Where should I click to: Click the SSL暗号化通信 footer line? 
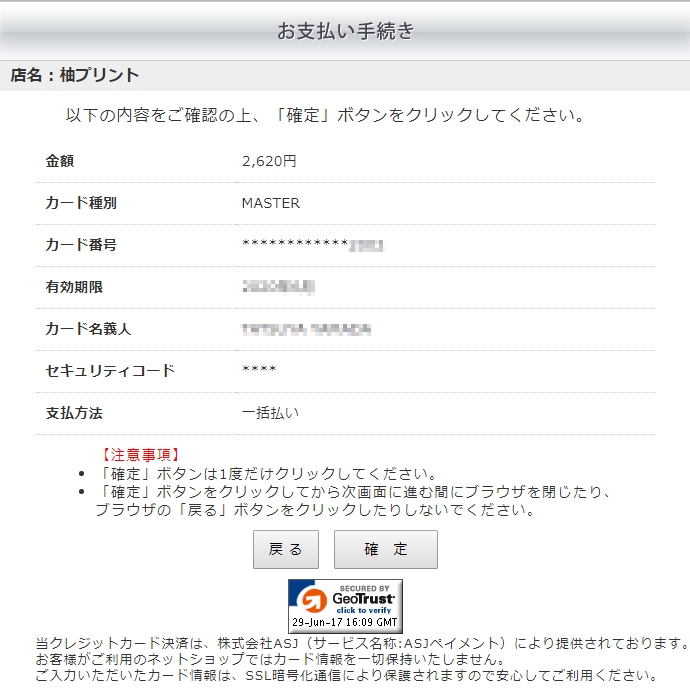(x=345, y=676)
